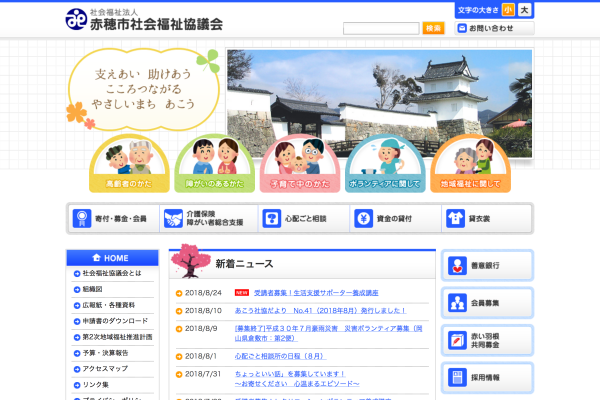
Task: Open the 採用情報 banner button
Action: point(487,378)
